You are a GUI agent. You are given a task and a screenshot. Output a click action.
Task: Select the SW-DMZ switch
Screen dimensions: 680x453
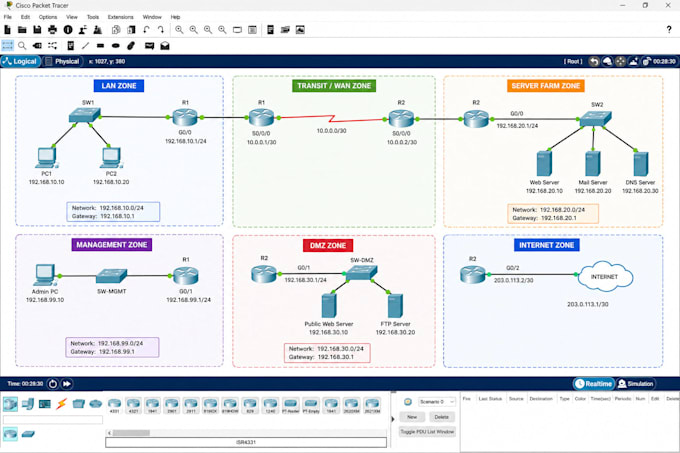[362, 273]
